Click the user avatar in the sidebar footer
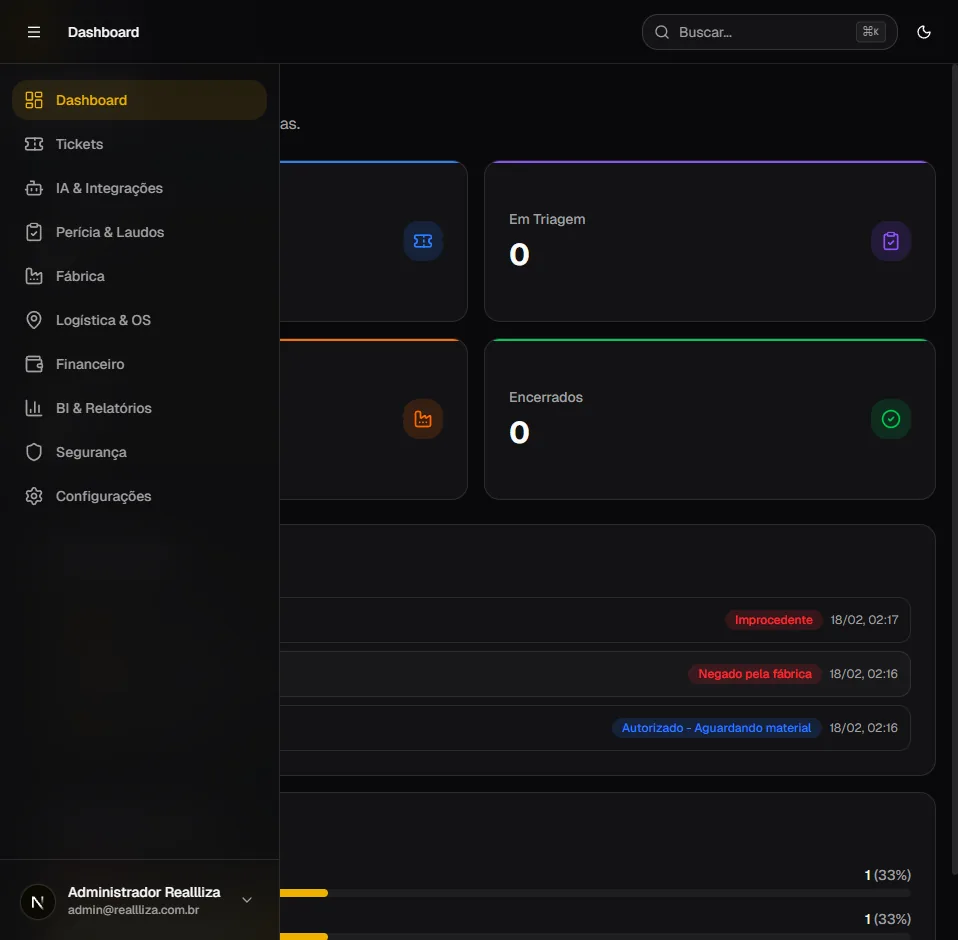Viewport: 958px width, 940px height. click(x=38, y=902)
